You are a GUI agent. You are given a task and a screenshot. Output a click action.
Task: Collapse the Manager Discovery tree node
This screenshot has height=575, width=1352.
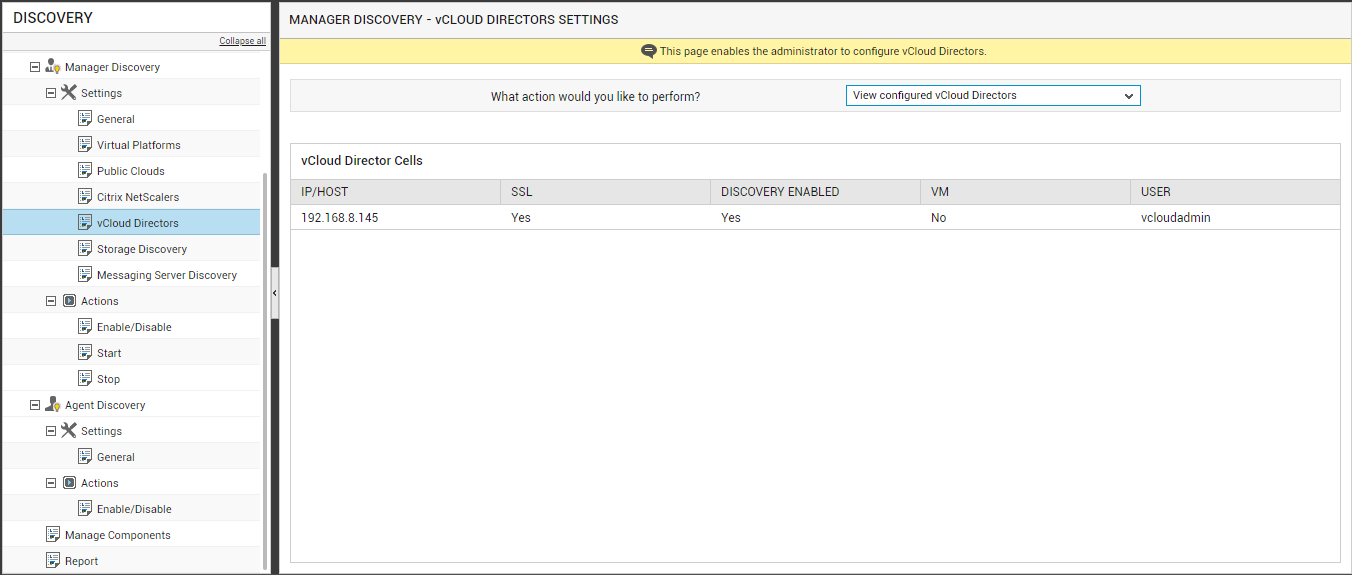click(35, 67)
